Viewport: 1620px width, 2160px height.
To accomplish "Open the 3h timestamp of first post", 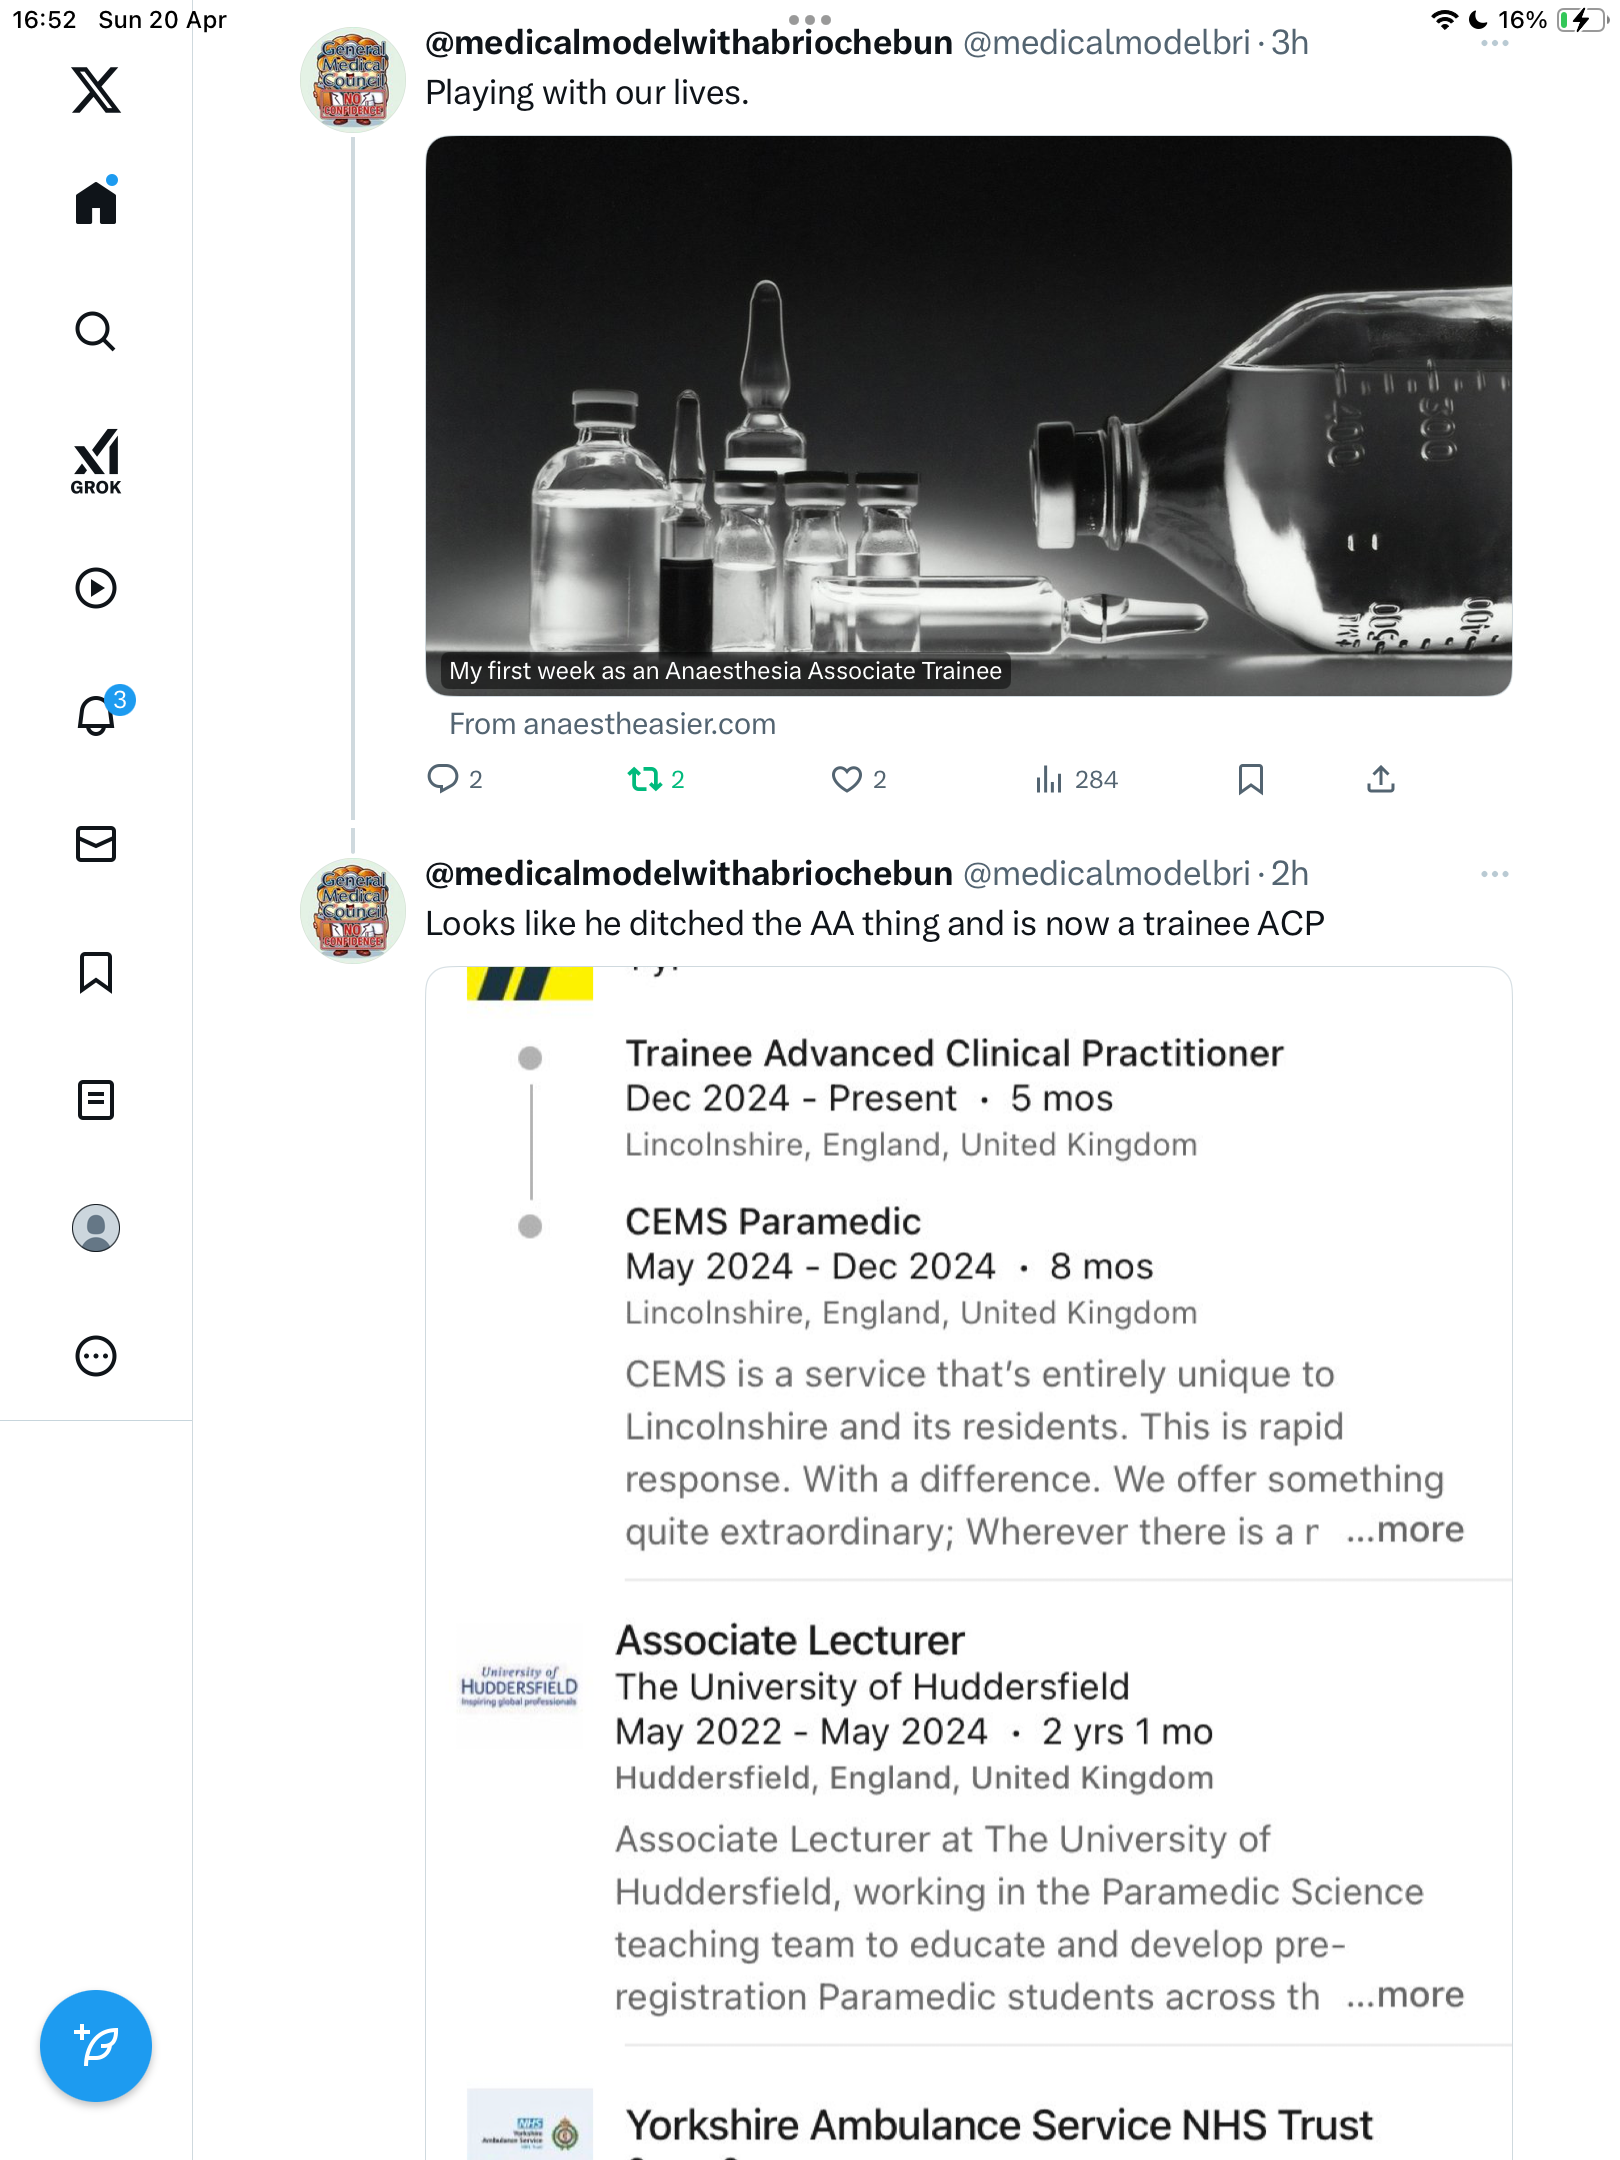I will (1290, 43).
